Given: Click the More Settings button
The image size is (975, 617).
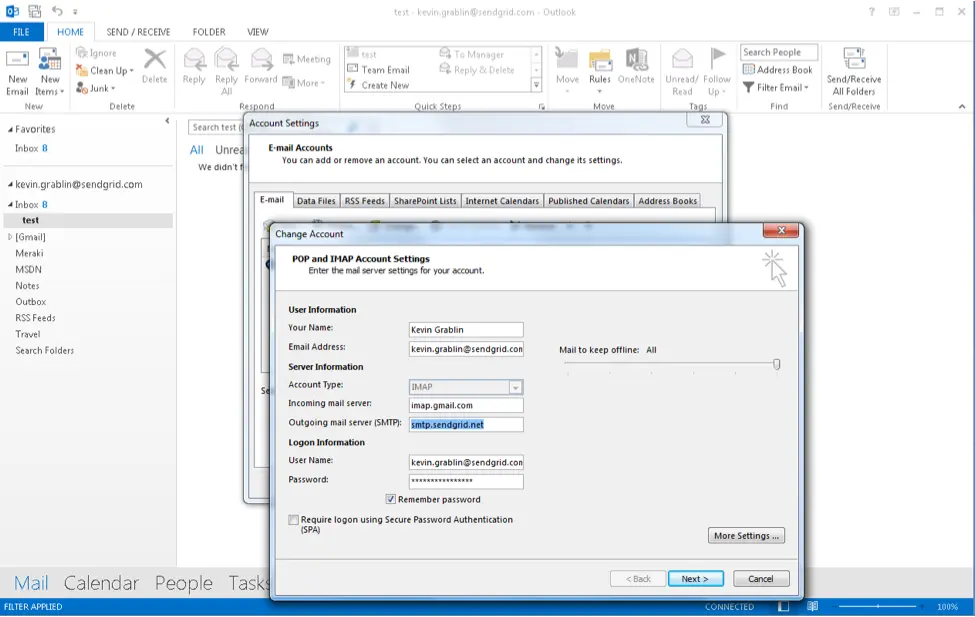Looking at the screenshot, I should tap(746, 536).
